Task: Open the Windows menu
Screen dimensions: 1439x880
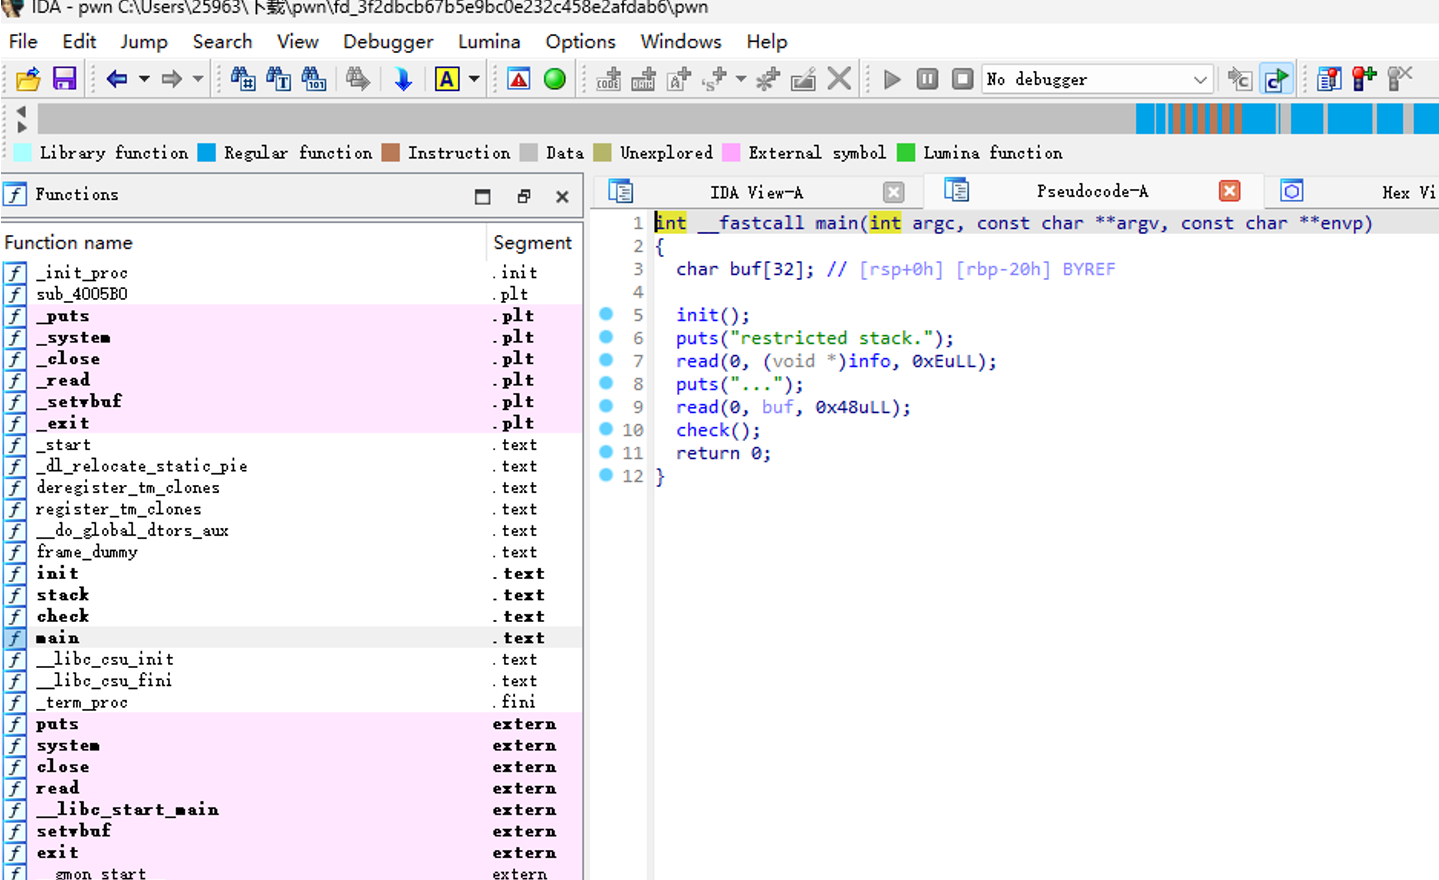Action: click(x=681, y=41)
